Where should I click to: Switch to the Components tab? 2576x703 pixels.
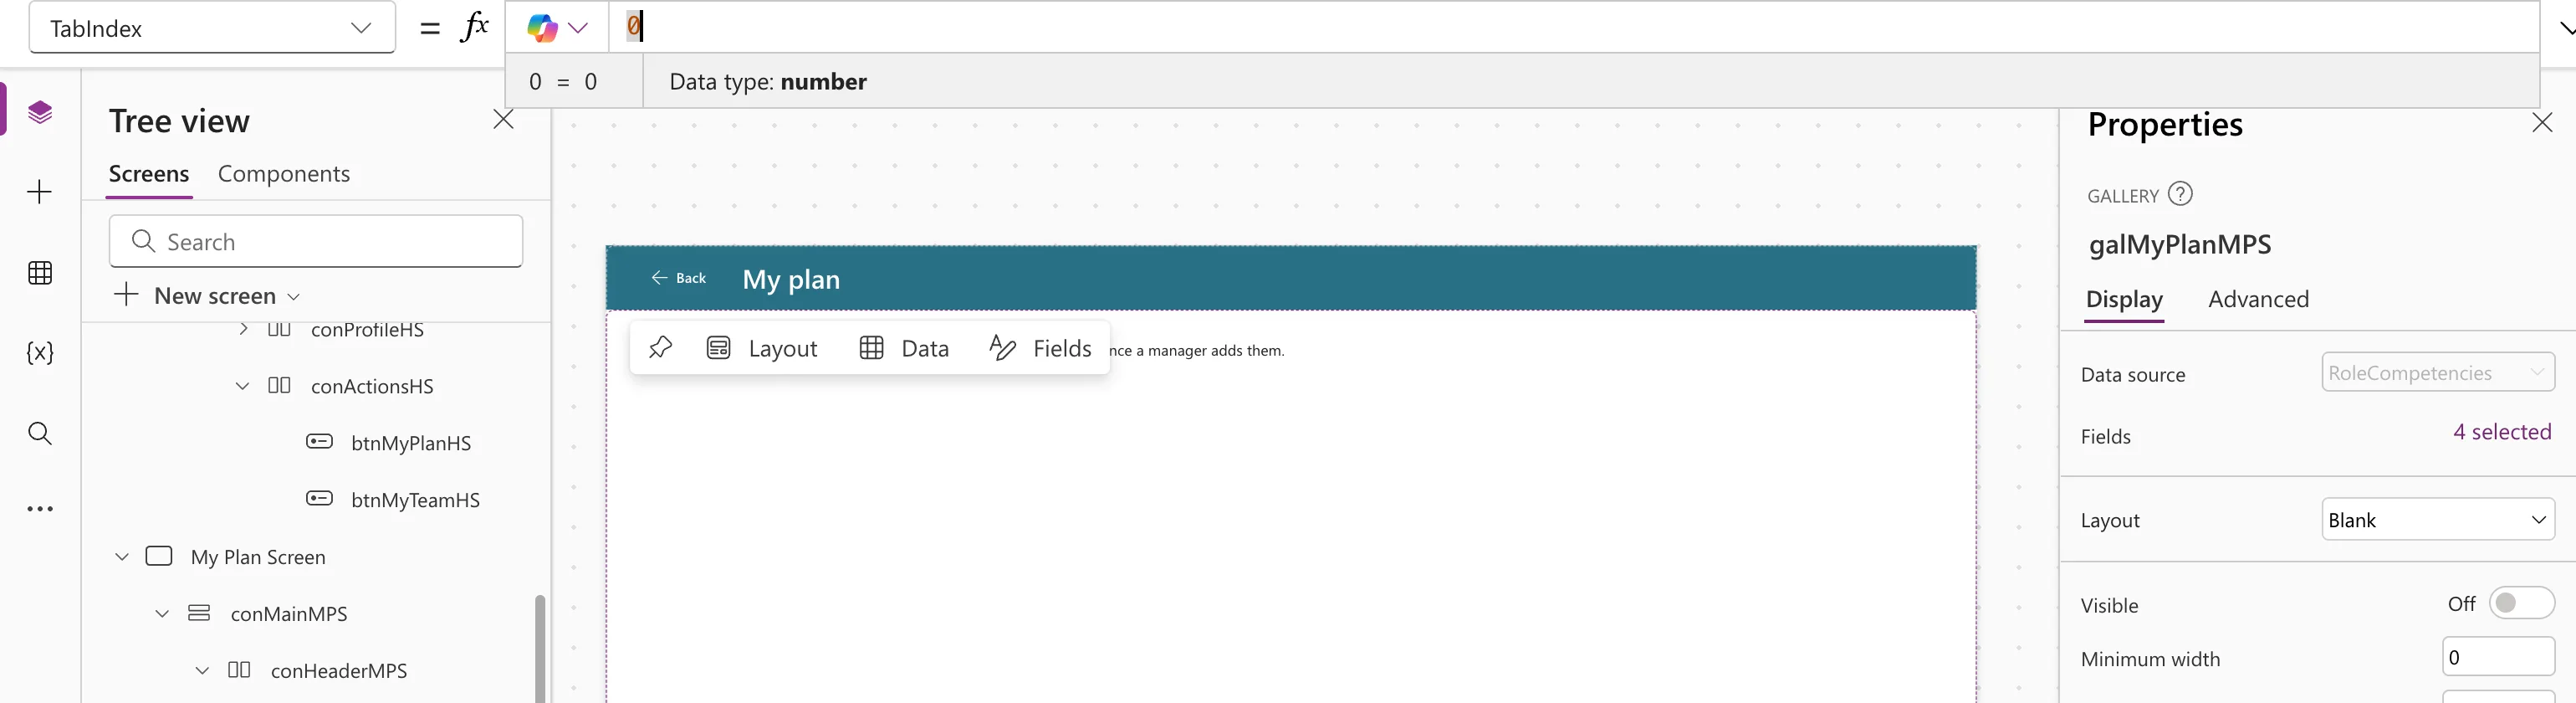click(x=284, y=174)
